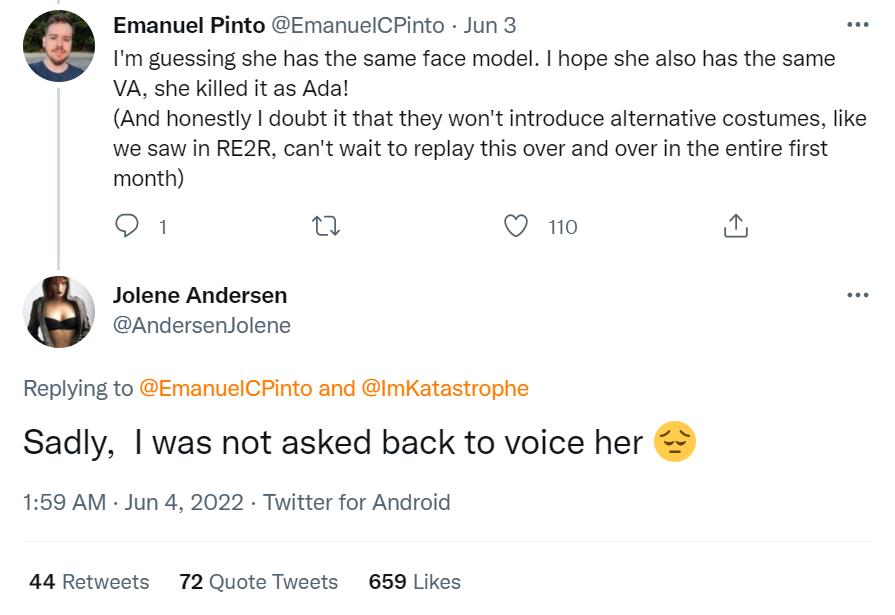View the 72 Quote Tweets list
This screenshot has height=615, width=895.
pos(258,581)
